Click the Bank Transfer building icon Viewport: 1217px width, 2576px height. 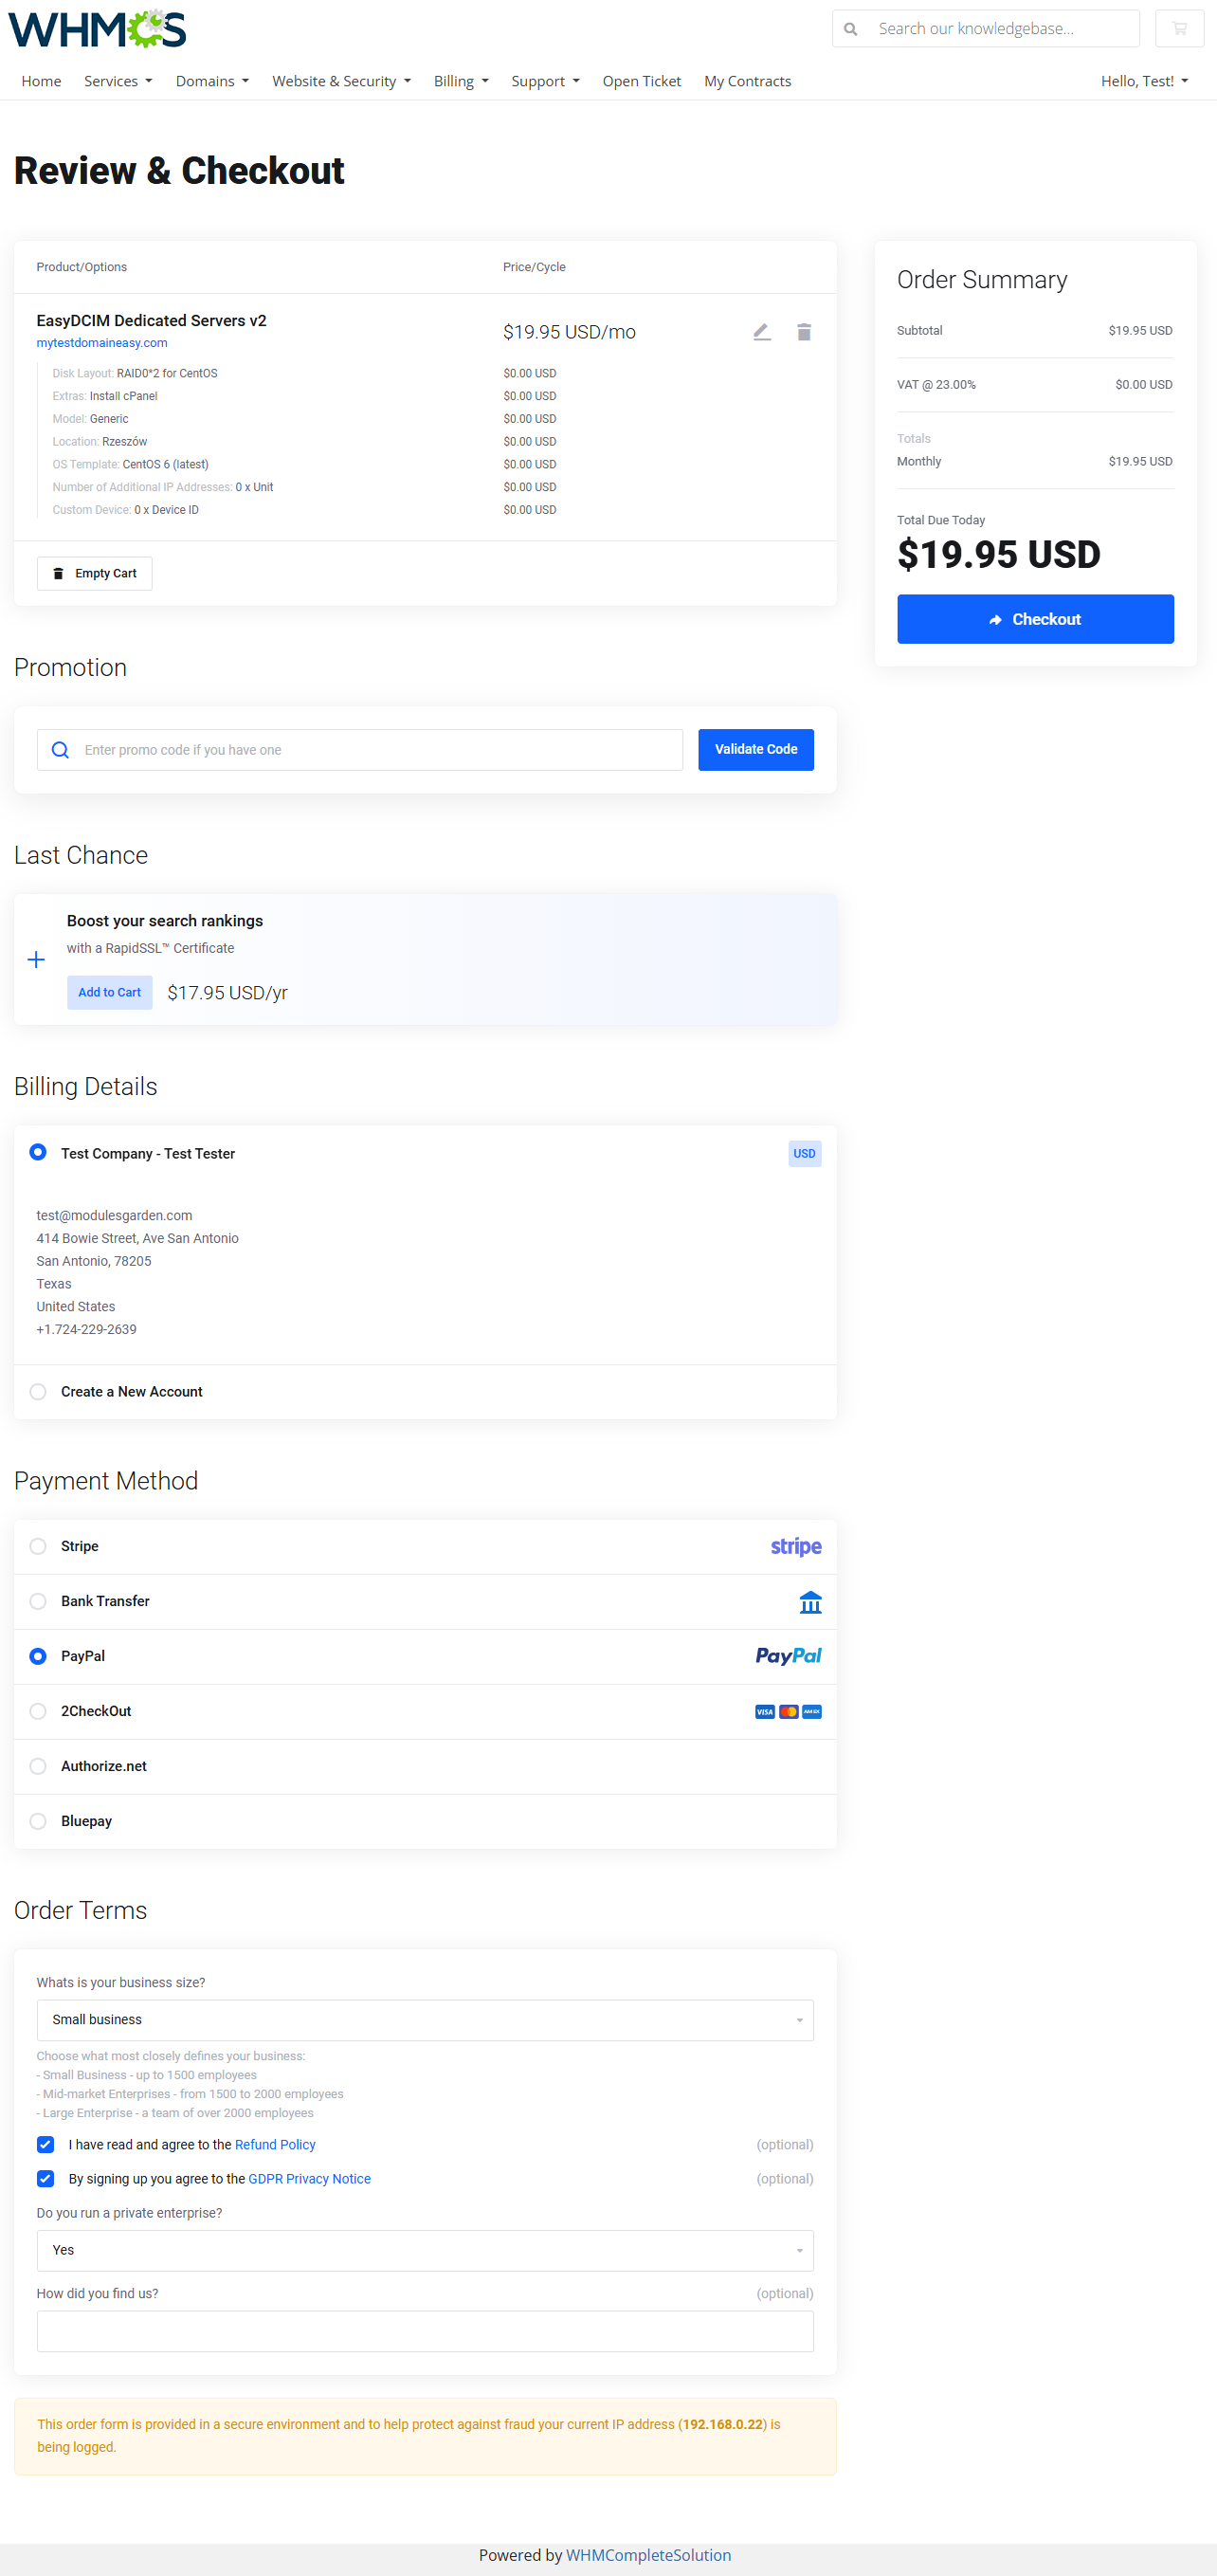pos(810,1602)
